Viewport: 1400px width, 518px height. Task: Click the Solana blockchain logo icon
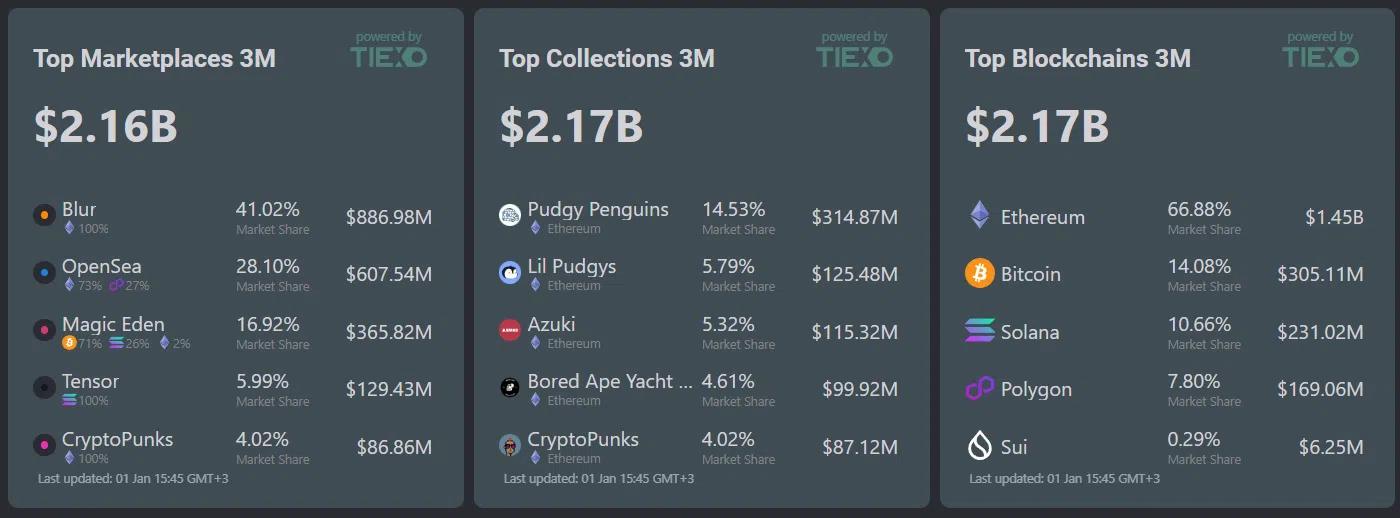pyautogui.click(x=979, y=331)
